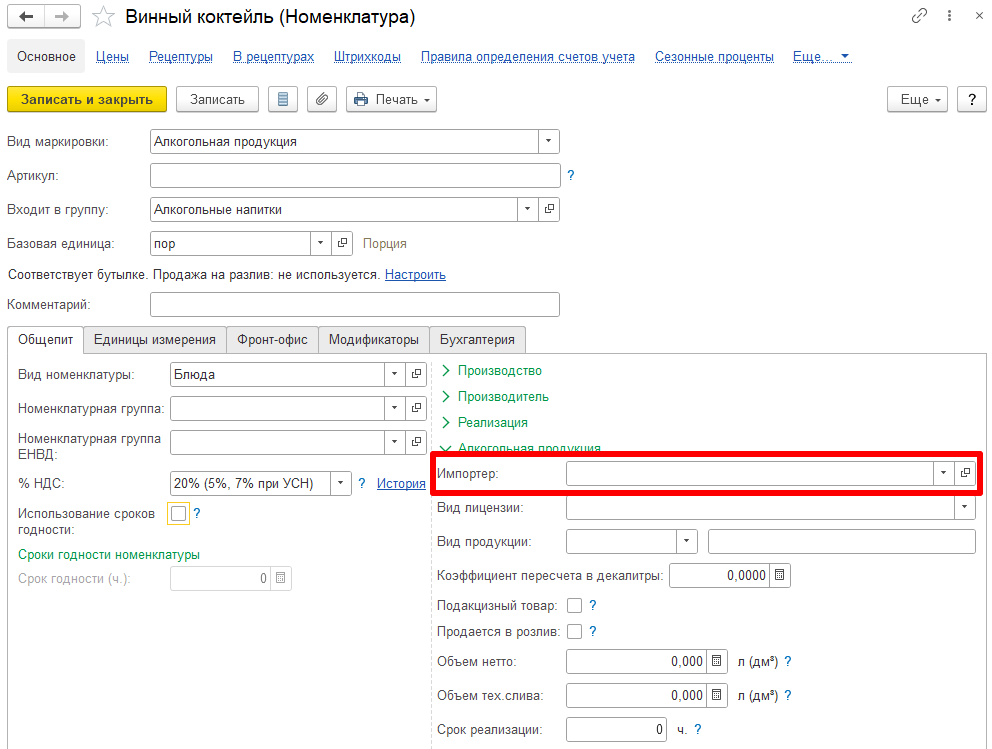Click Записать и закрыть button
Image resolution: width=992 pixels, height=749 pixels.
87,99
